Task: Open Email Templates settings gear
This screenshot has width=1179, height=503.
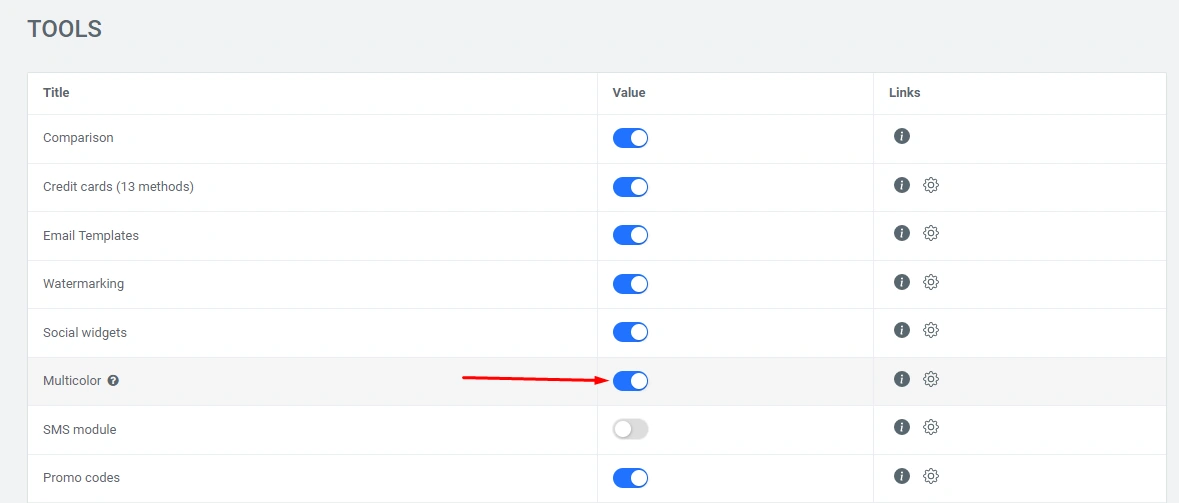Action: click(931, 233)
